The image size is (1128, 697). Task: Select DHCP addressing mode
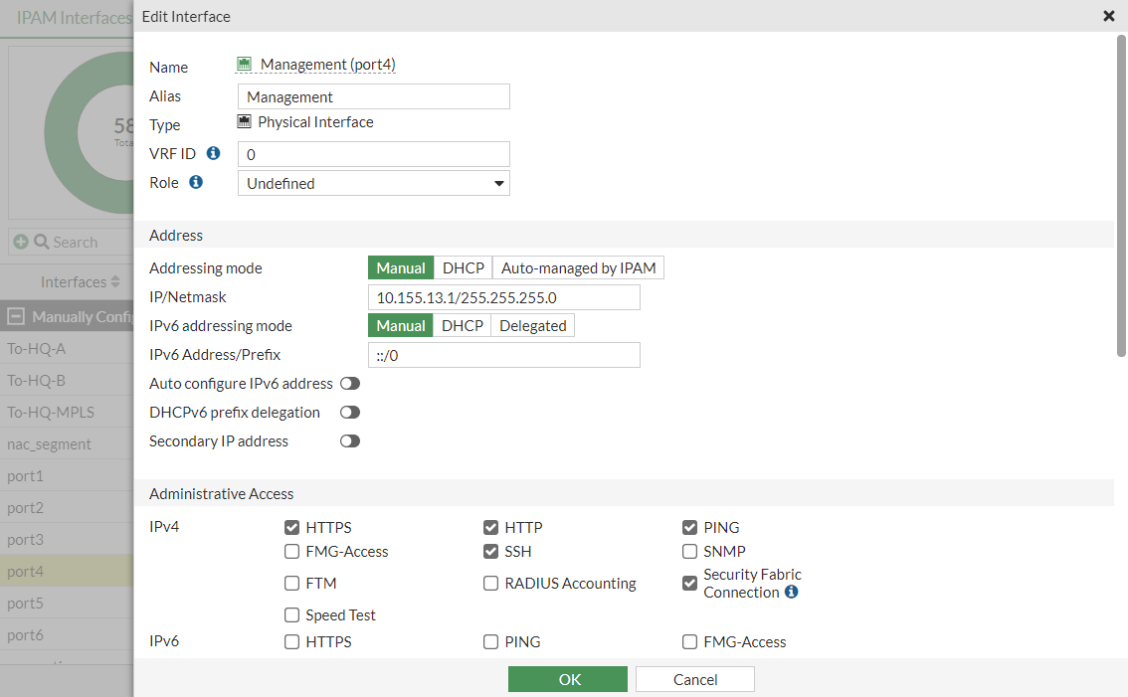pyautogui.click(x=463, y=268)
